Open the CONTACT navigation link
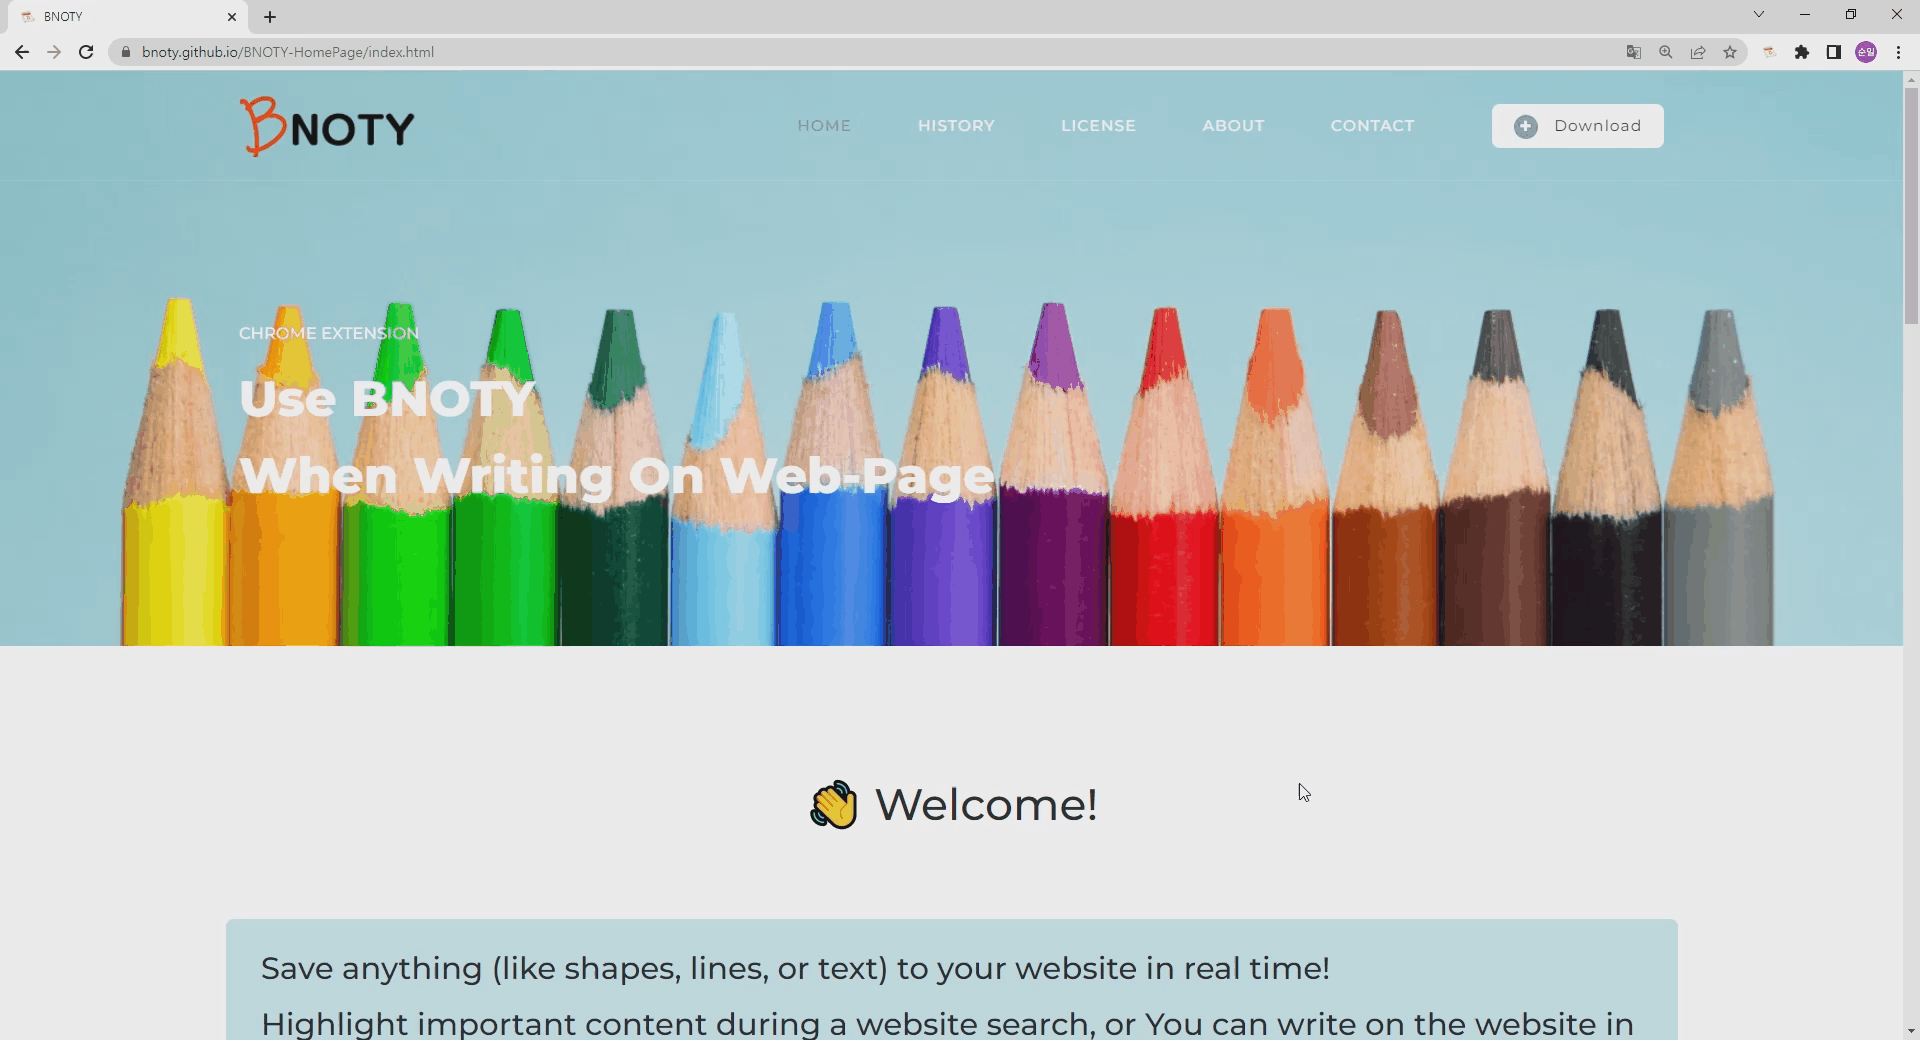This screenshot has height=1040, width=1920. coord(1372,126)
